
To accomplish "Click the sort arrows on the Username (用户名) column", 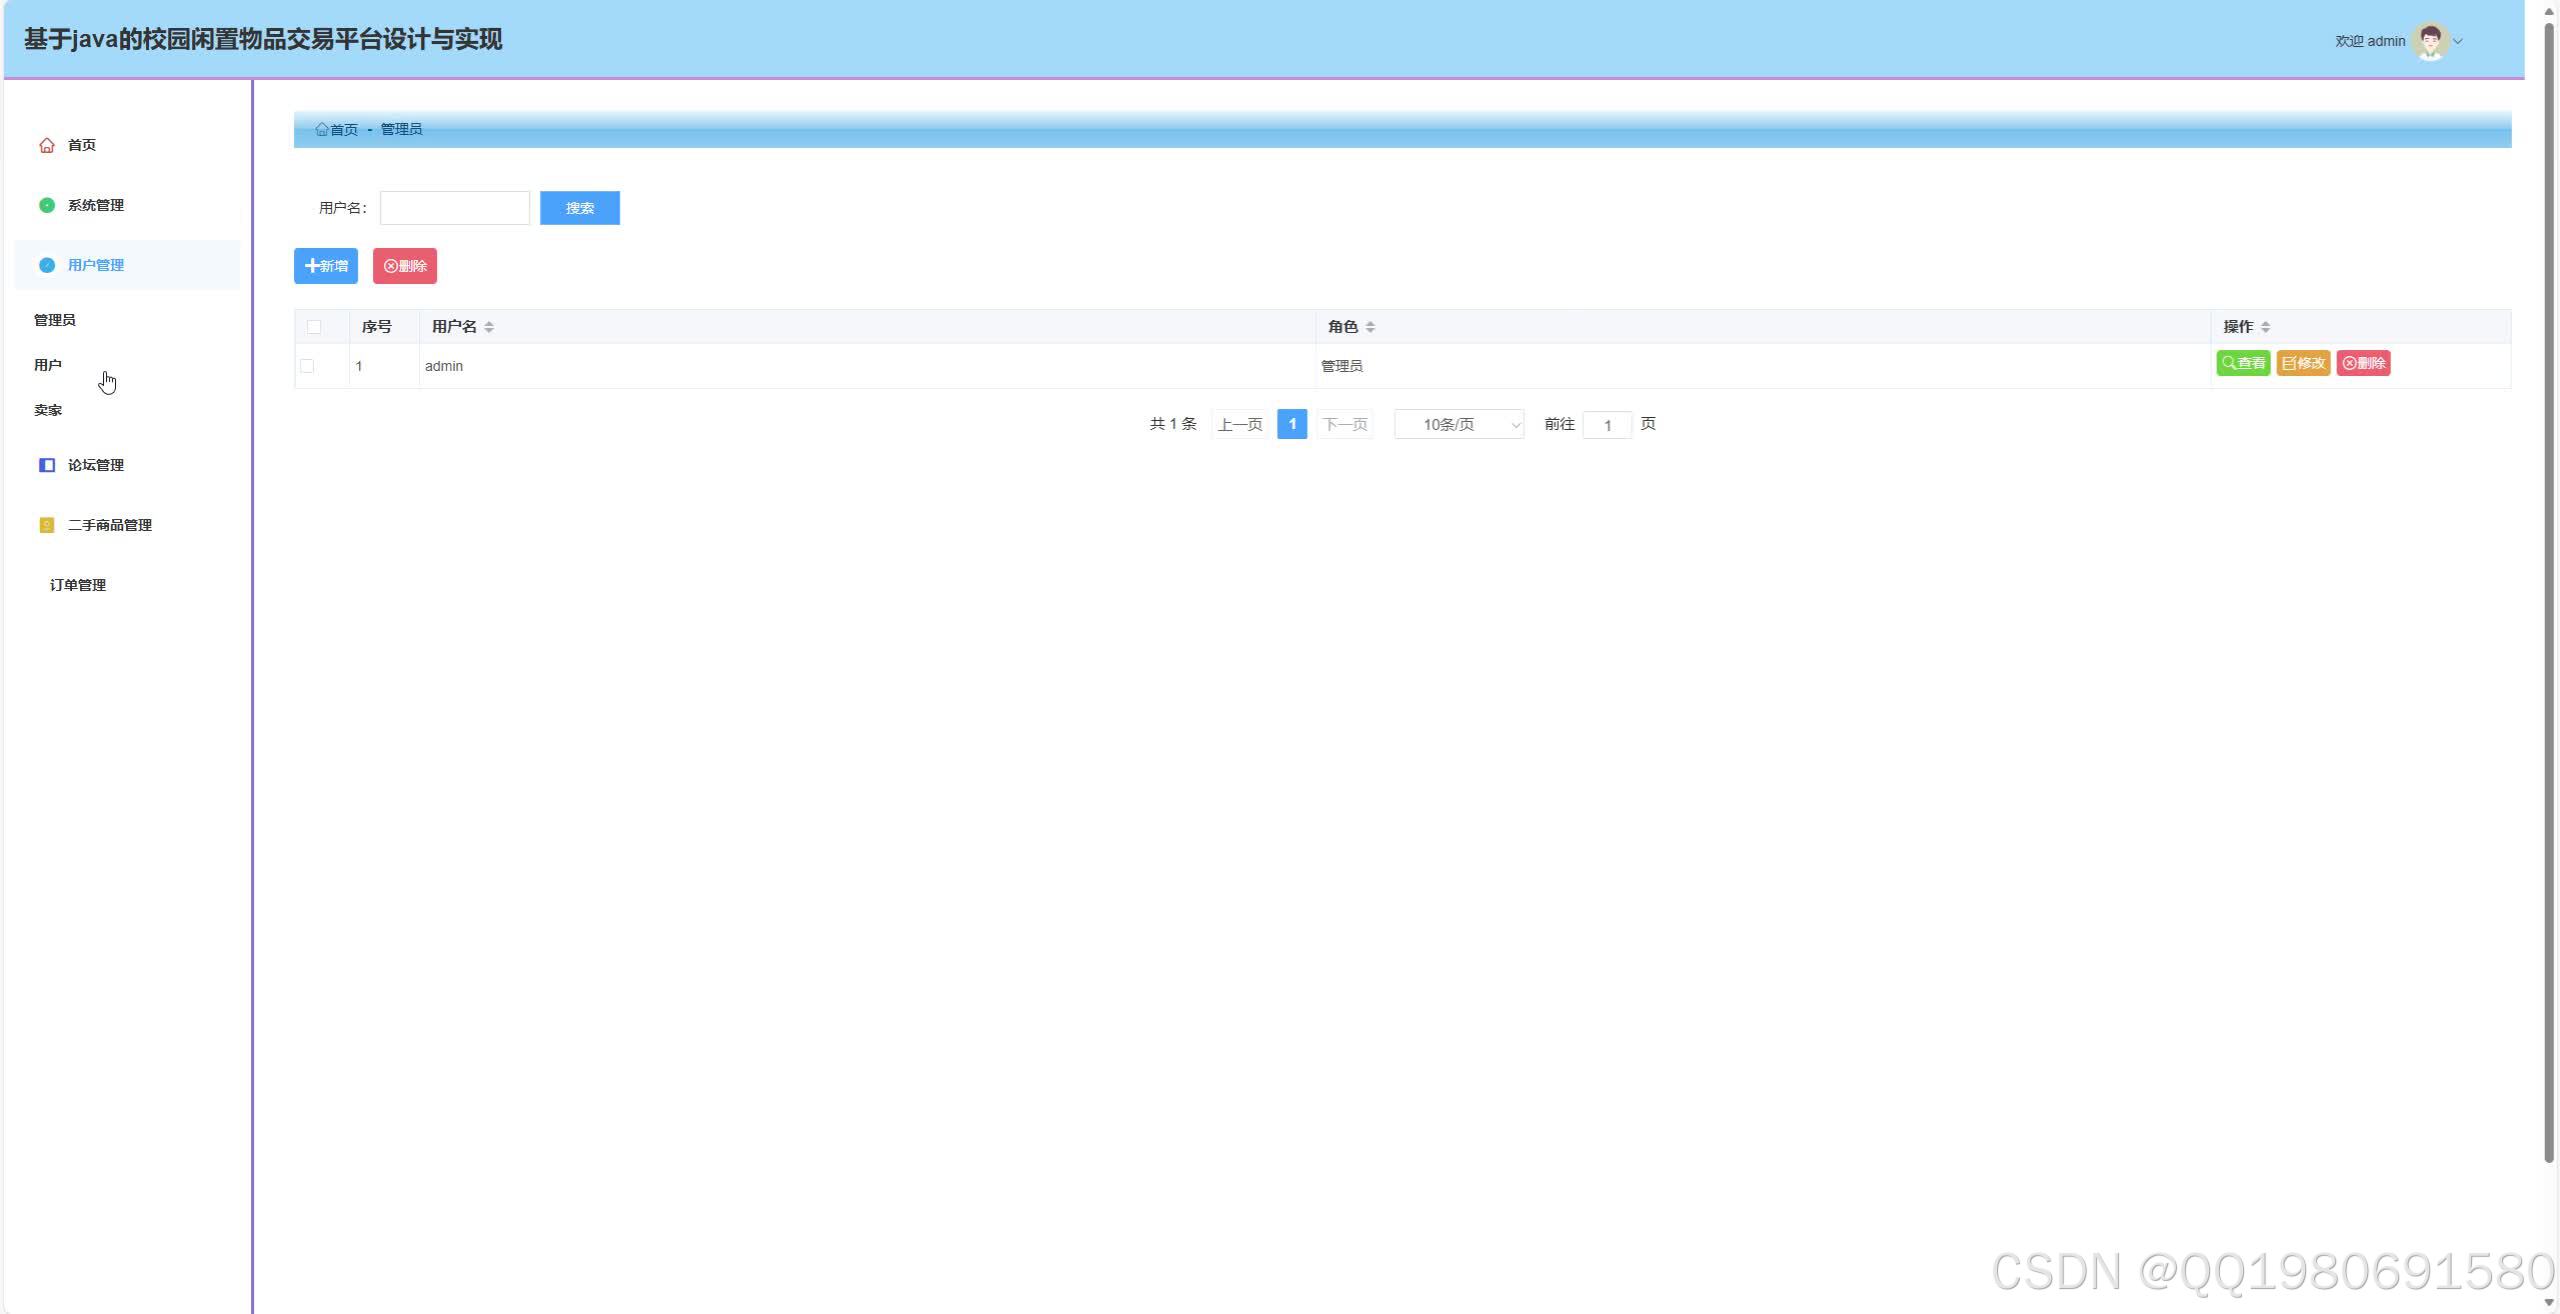I will (489, 327).
